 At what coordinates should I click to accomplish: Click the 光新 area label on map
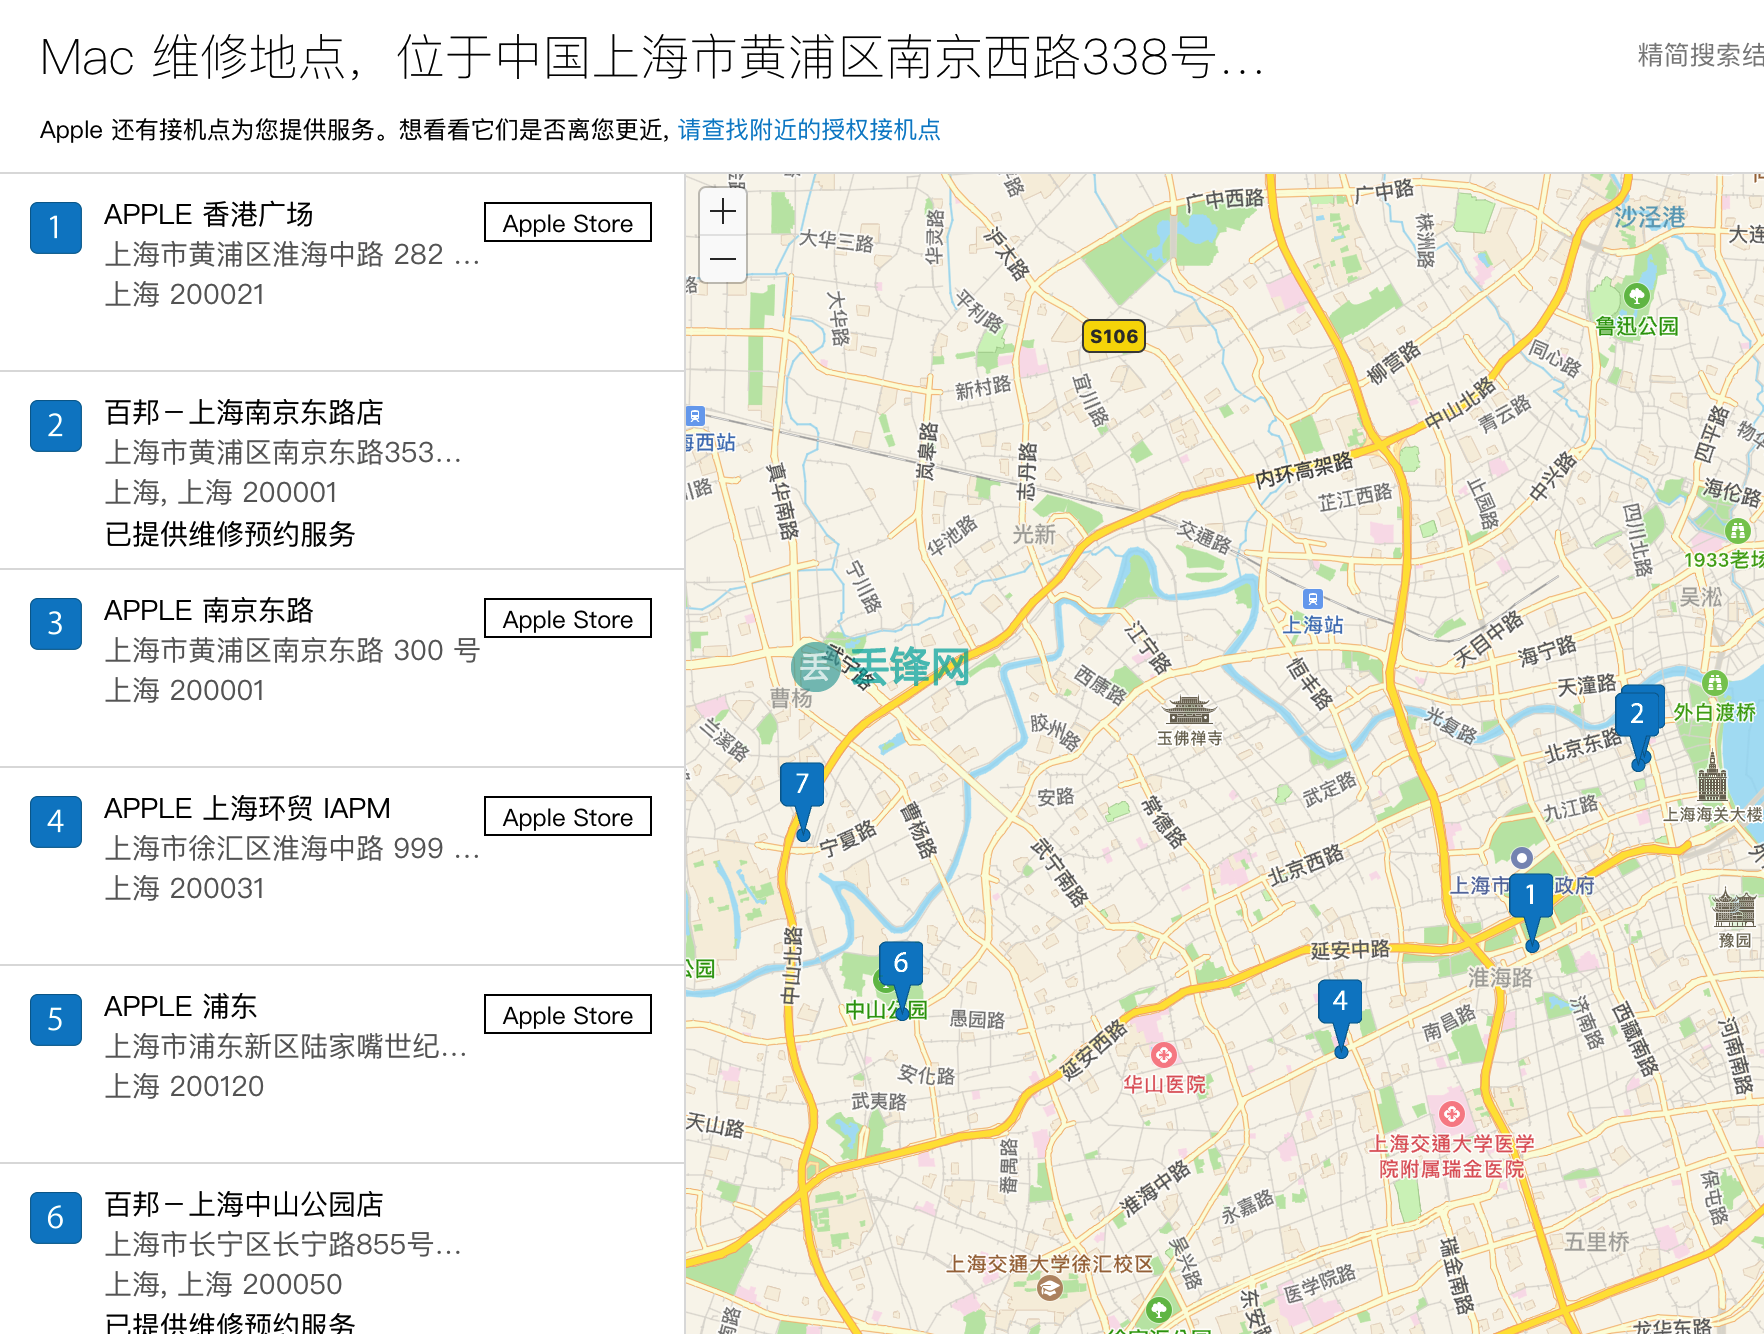coord(1034,534)
